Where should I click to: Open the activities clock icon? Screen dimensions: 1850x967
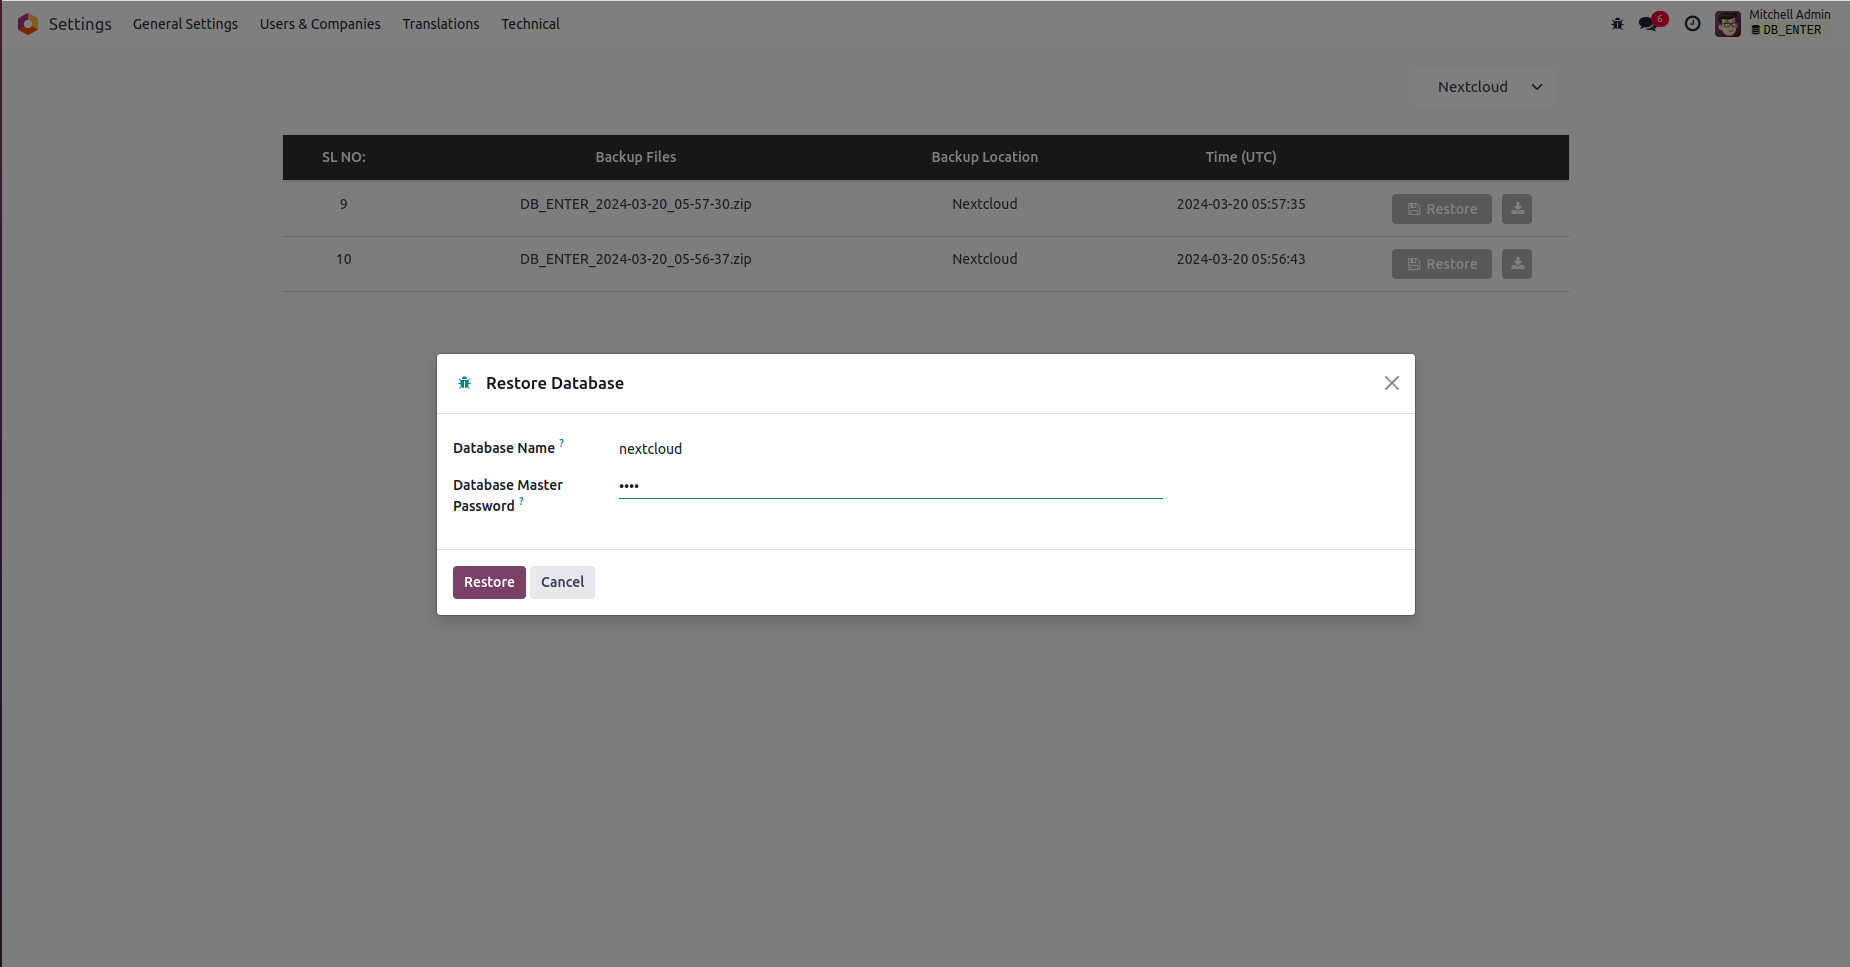tap(1692, 24)
